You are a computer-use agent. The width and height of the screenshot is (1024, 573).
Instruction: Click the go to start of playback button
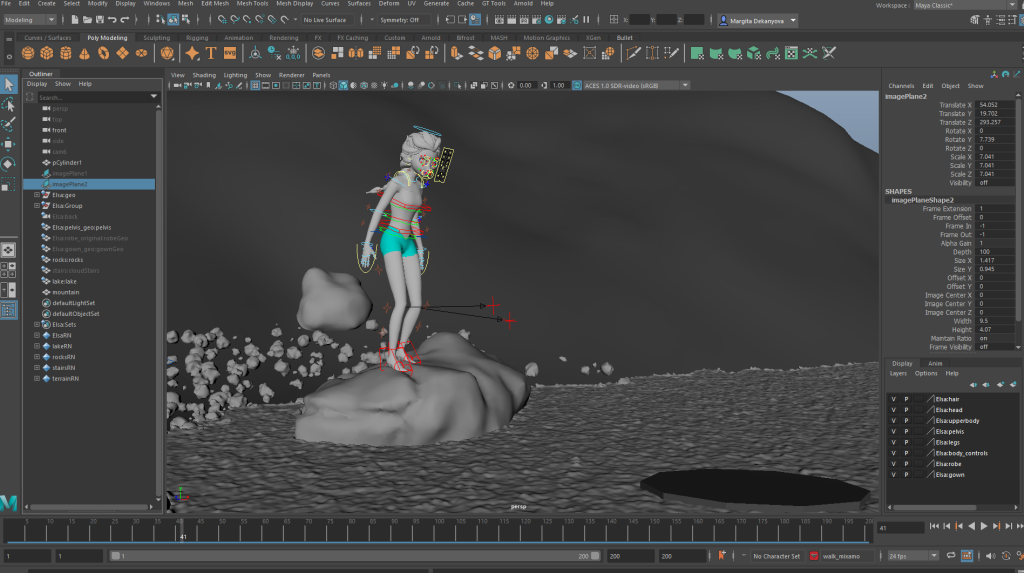tap(934, 526)
